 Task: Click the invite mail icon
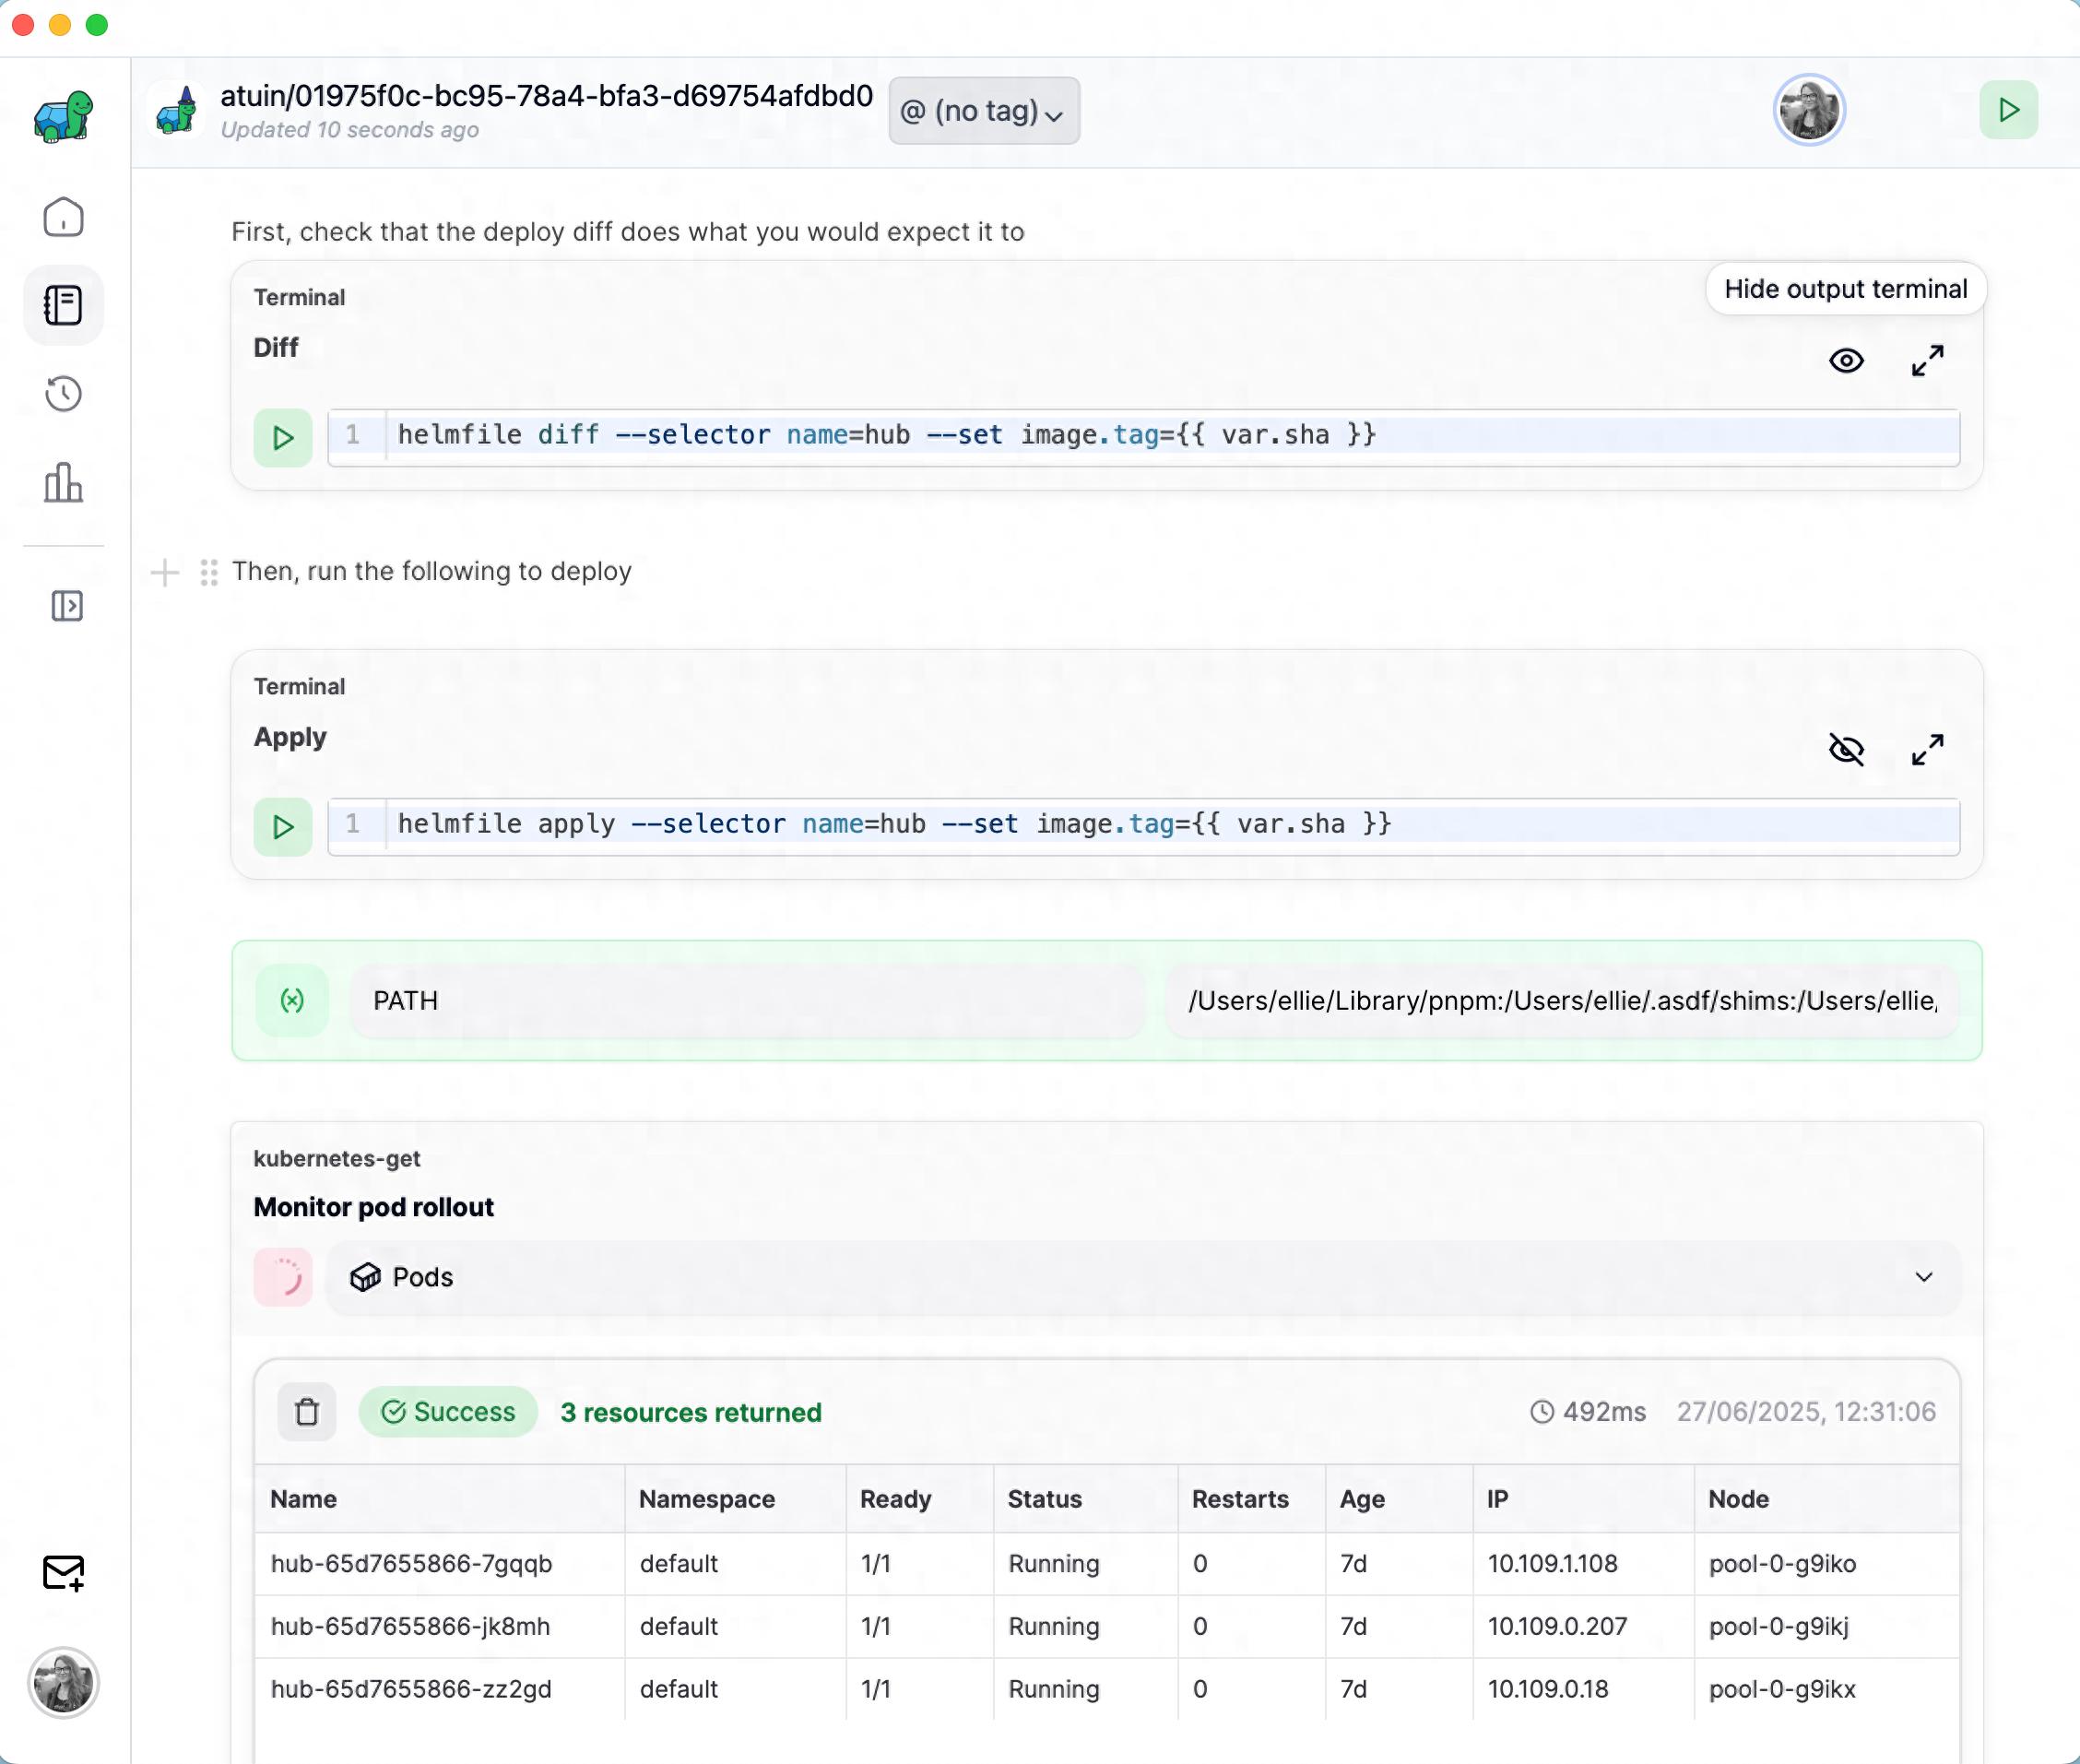coord(63,1573)
